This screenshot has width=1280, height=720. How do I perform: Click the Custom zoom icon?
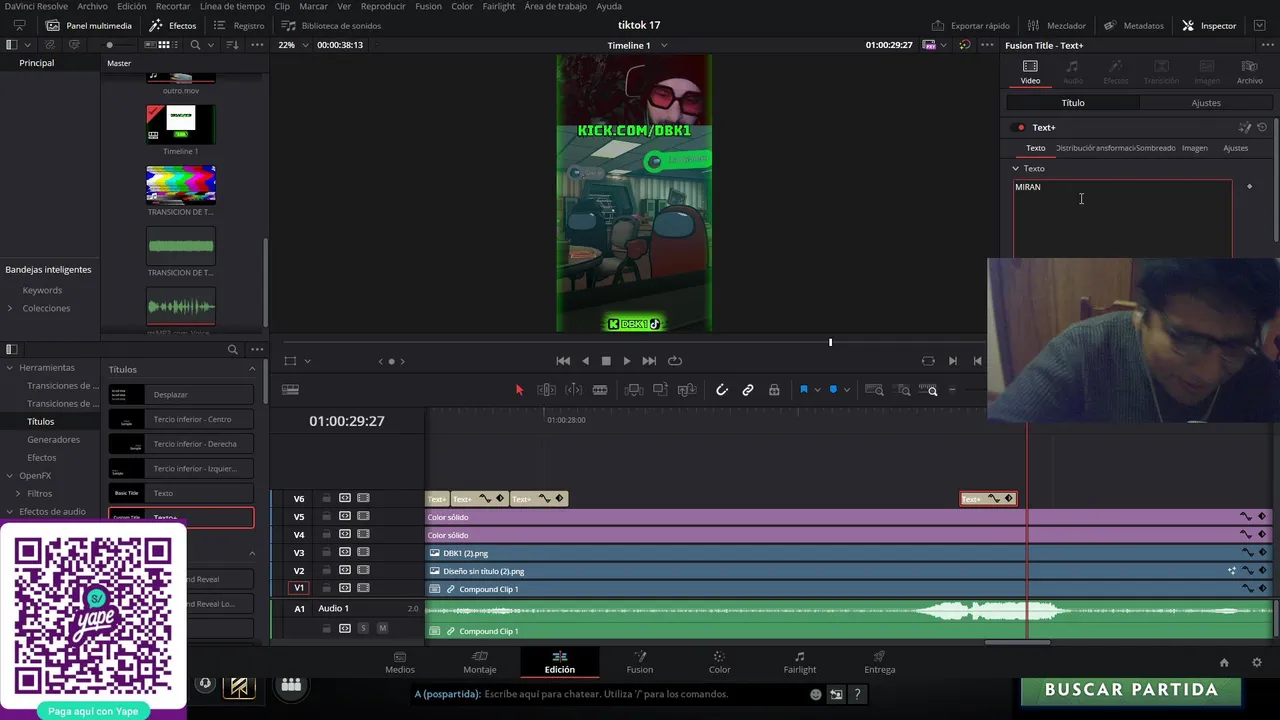pos(929,390)
